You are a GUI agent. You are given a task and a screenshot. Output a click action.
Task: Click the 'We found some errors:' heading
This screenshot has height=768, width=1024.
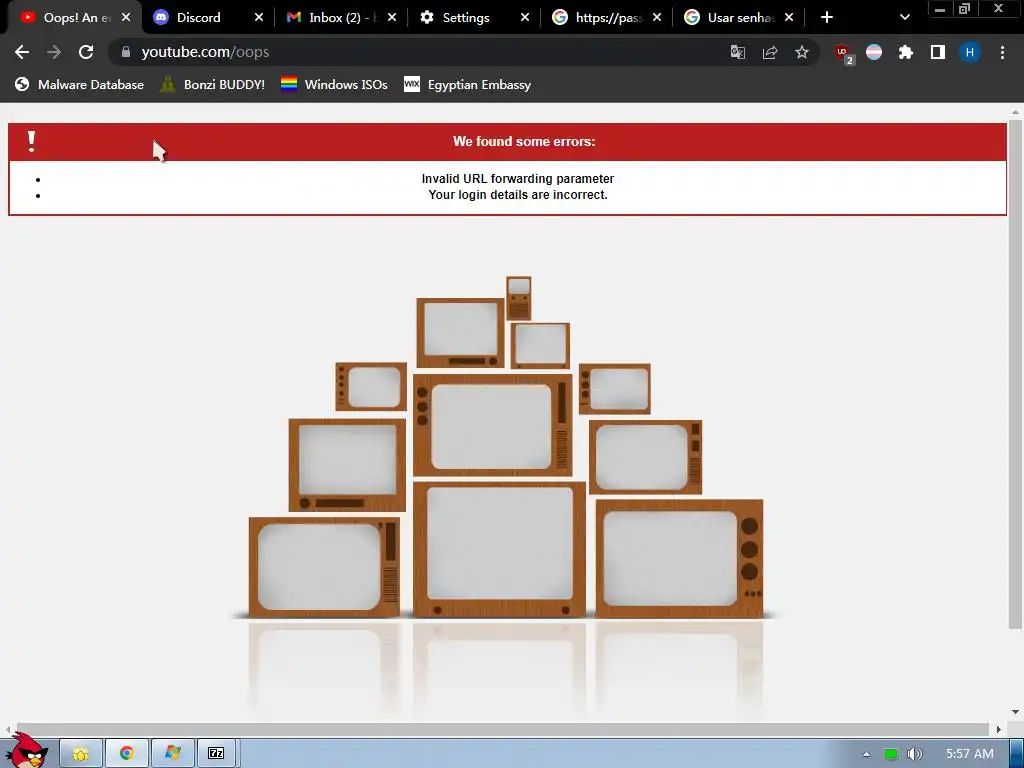coord(524,141)
